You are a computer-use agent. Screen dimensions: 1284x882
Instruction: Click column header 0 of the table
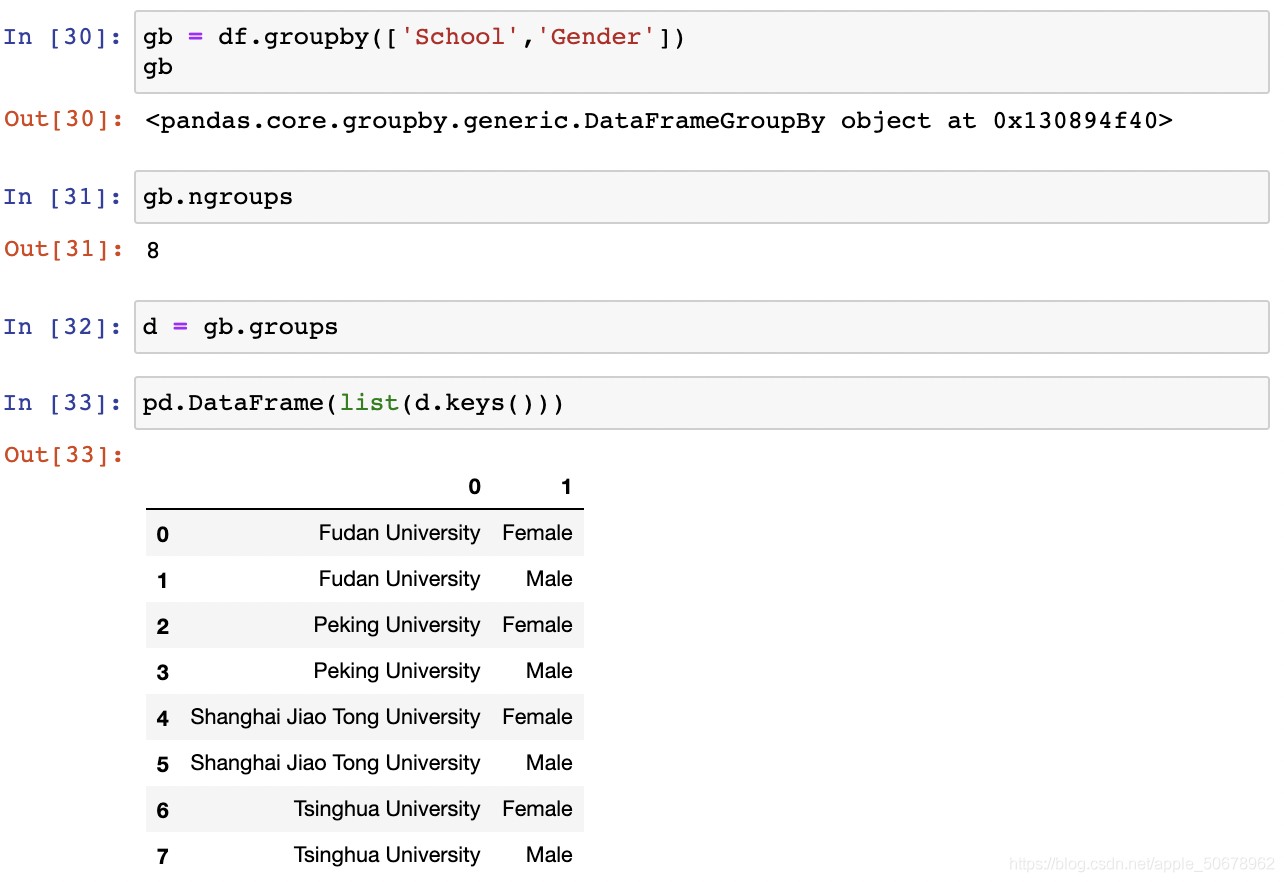474,487
